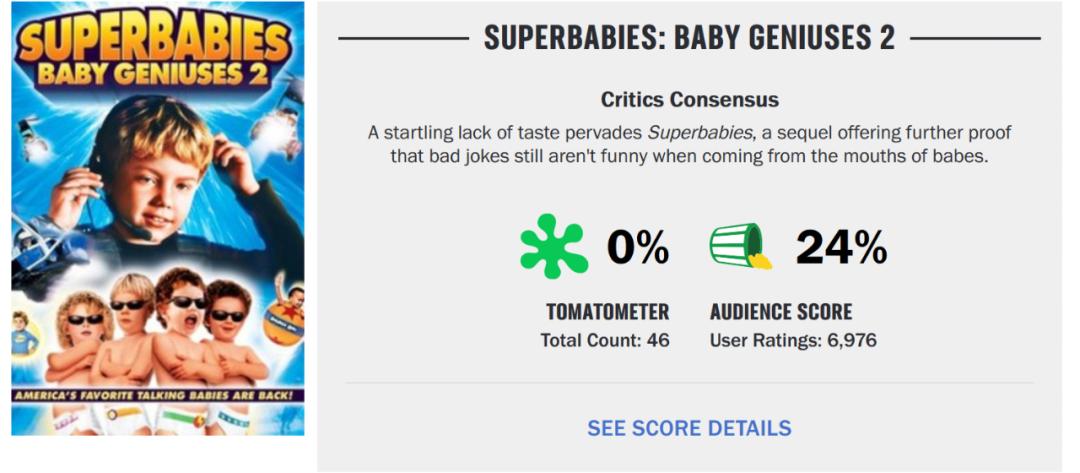1080x473 pixels.
Task: Select the AUDIENCE SCORE label
Action: coord(781,311)
